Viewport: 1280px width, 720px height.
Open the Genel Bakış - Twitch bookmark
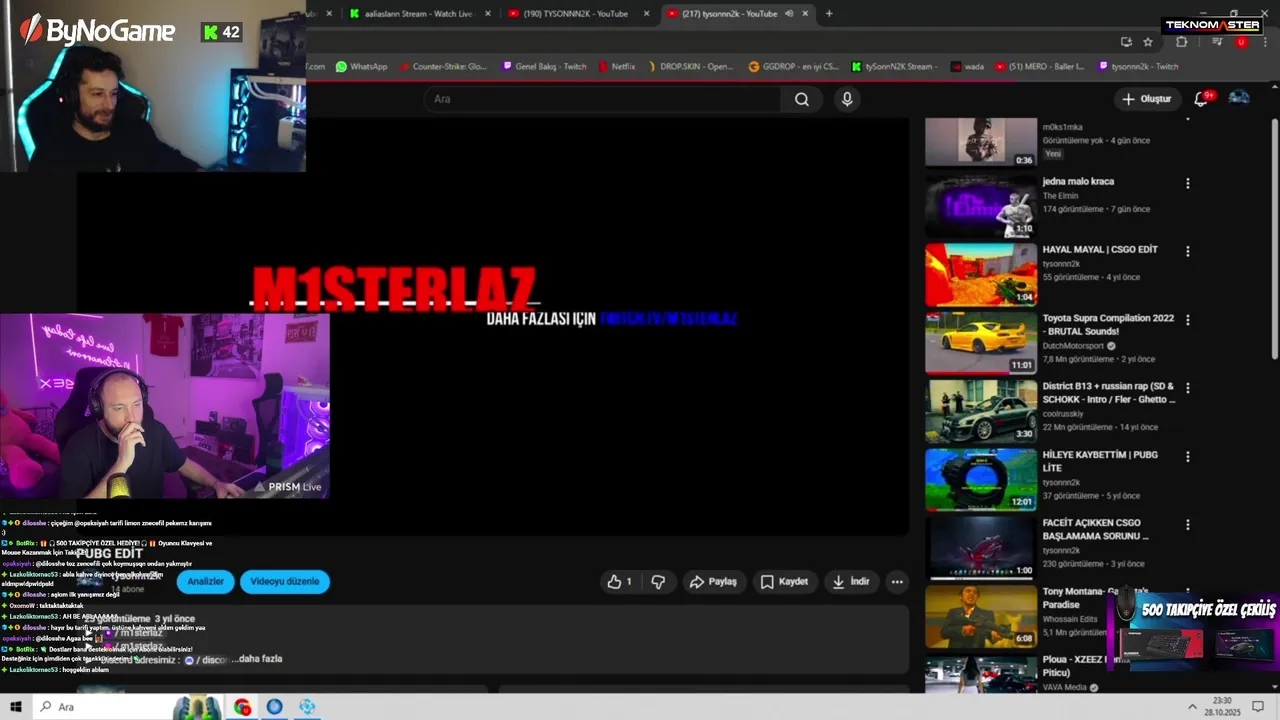click(x=544, y=67)
